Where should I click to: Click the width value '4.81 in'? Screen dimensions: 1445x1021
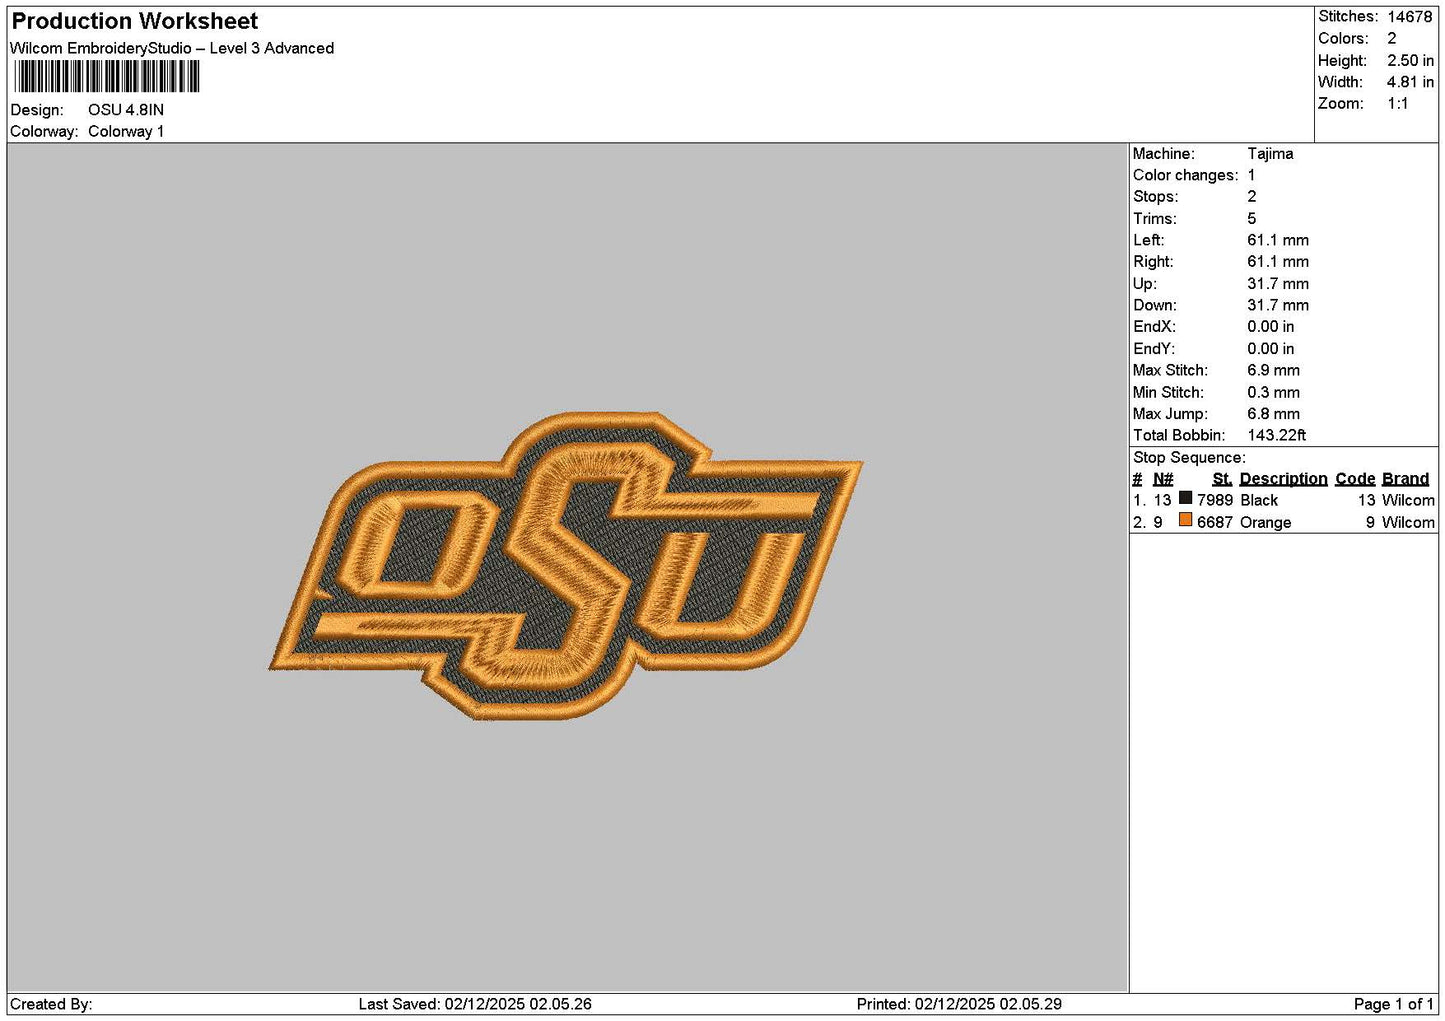pyautogui.click(x=1410, y=82)
